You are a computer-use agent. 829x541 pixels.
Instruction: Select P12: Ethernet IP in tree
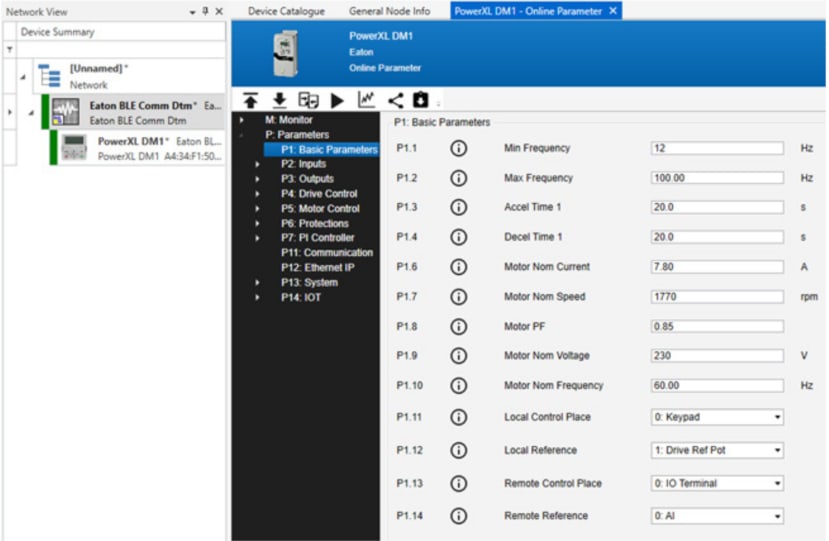318,268
